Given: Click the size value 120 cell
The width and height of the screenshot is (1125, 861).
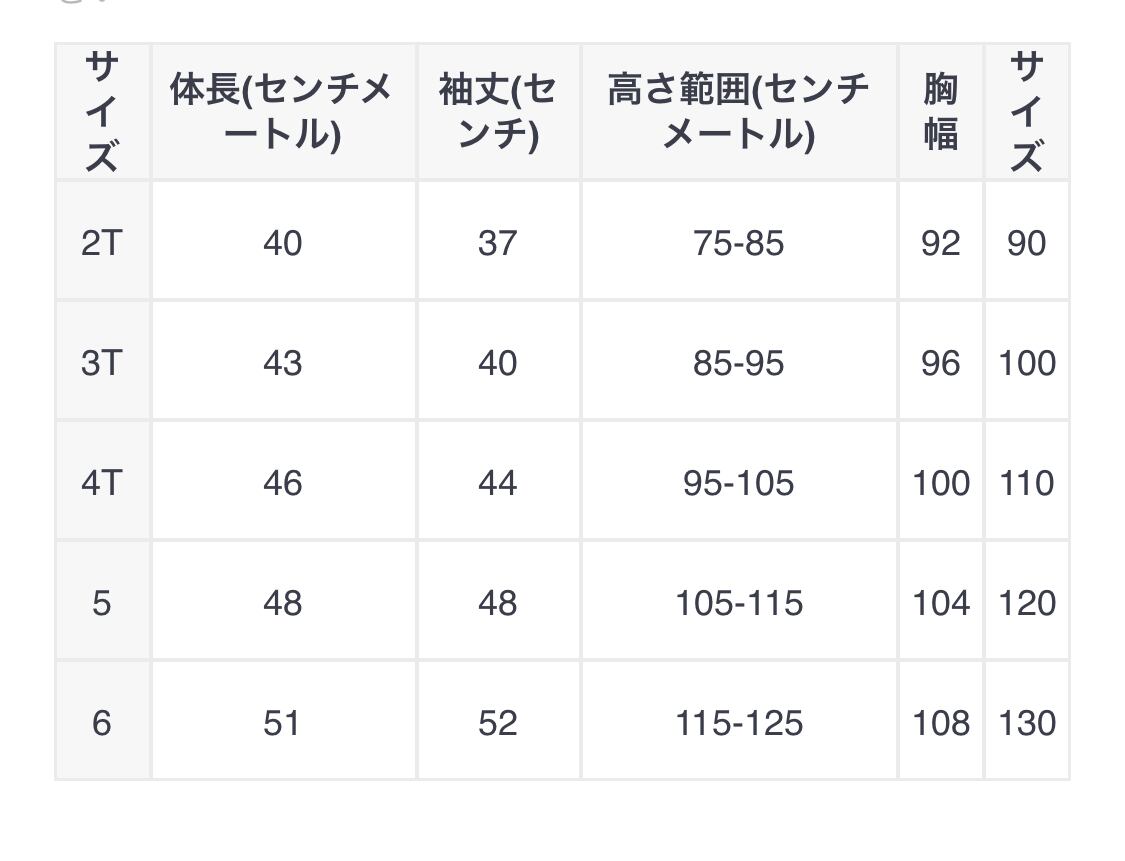Looking at the screenshot, I should coord(1027,603).
